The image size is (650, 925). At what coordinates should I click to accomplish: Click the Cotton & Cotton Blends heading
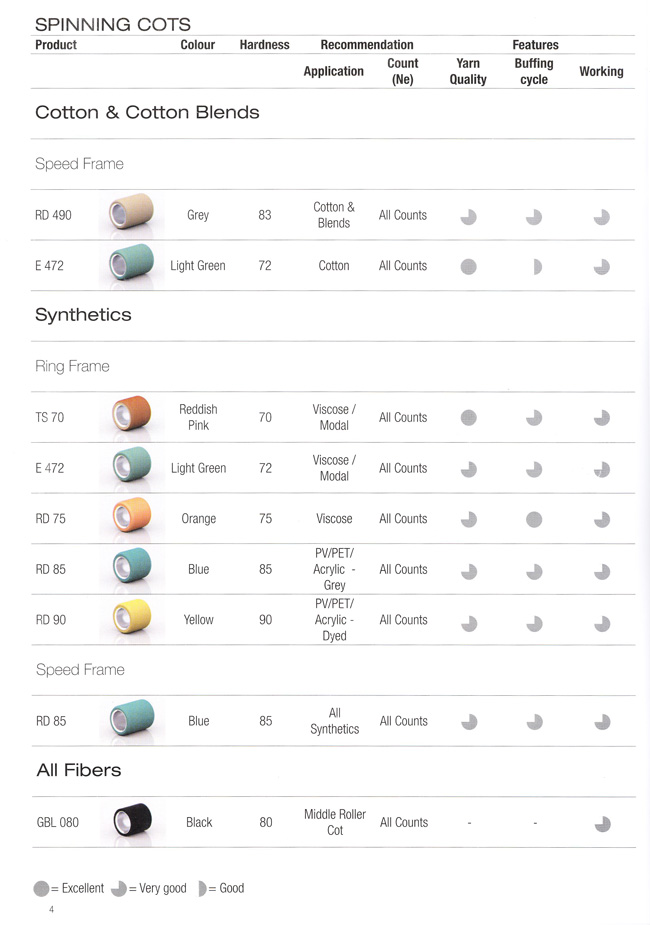[x=147, y=112]
